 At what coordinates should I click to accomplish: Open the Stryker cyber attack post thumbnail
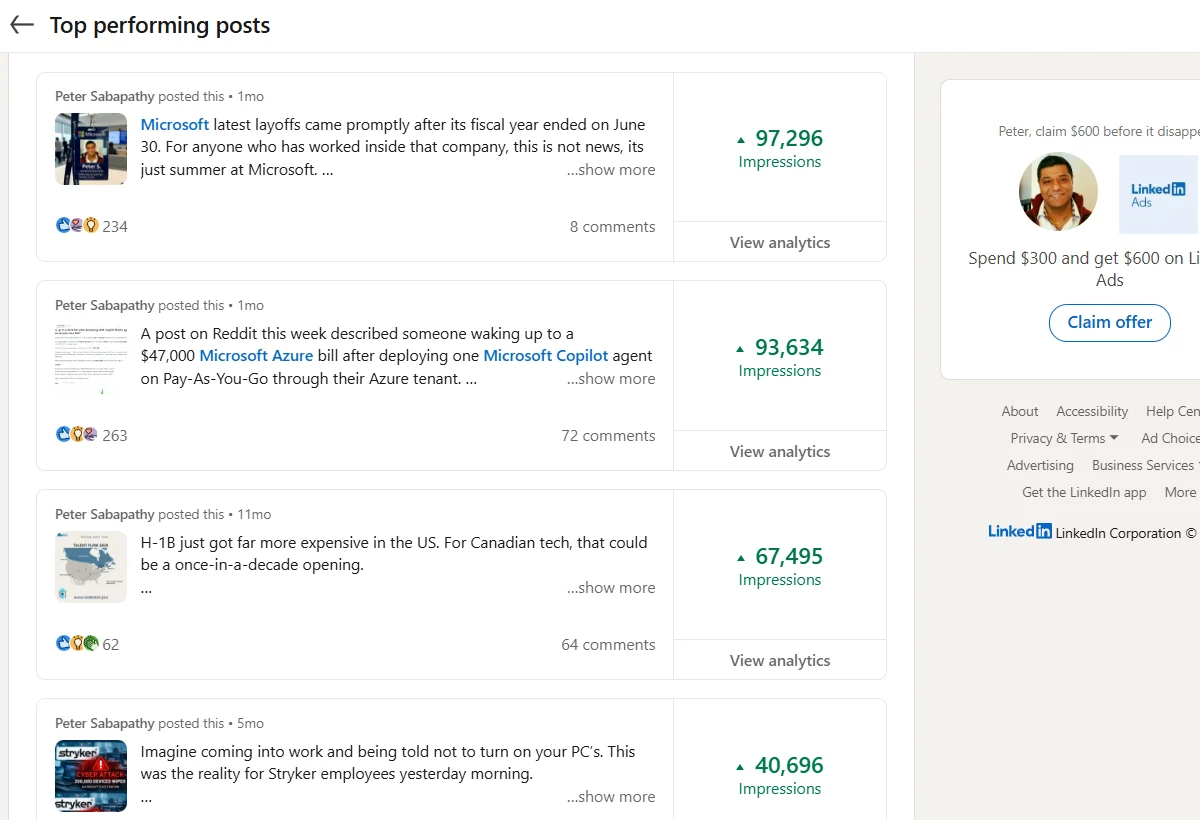(91, 776)
